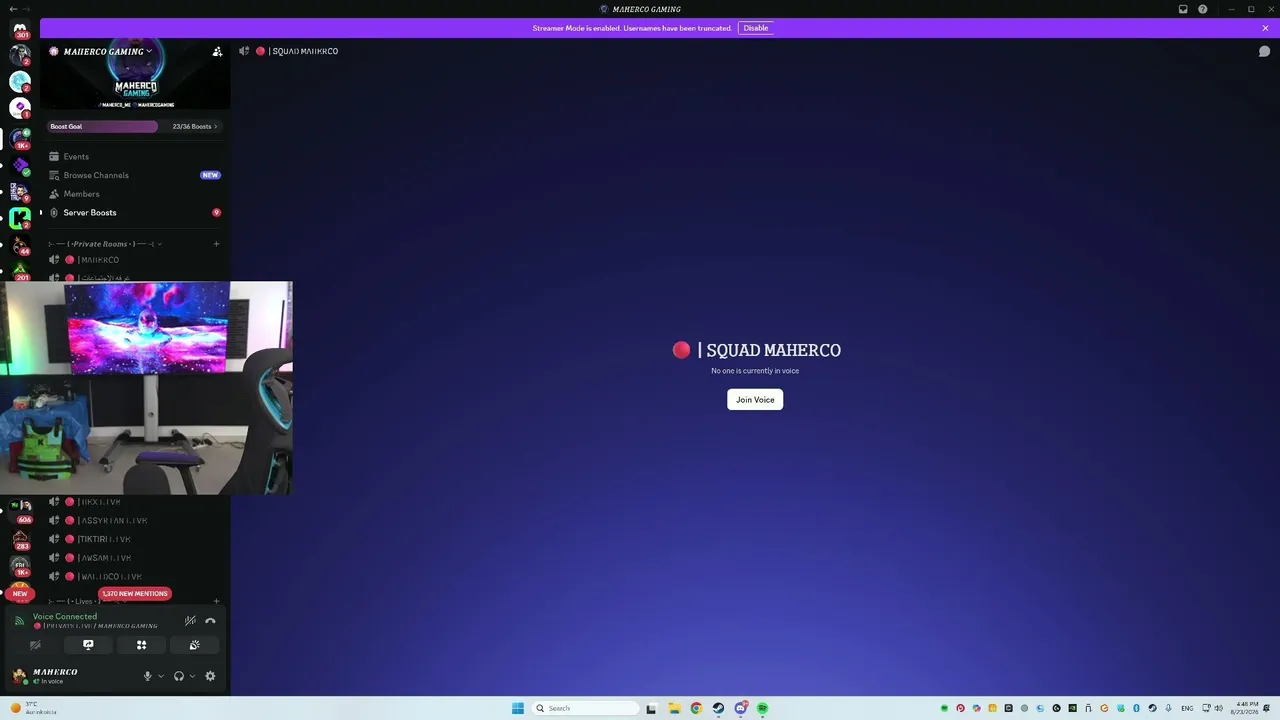Join Voice in SQUAD MAHERCO channel

755,400
